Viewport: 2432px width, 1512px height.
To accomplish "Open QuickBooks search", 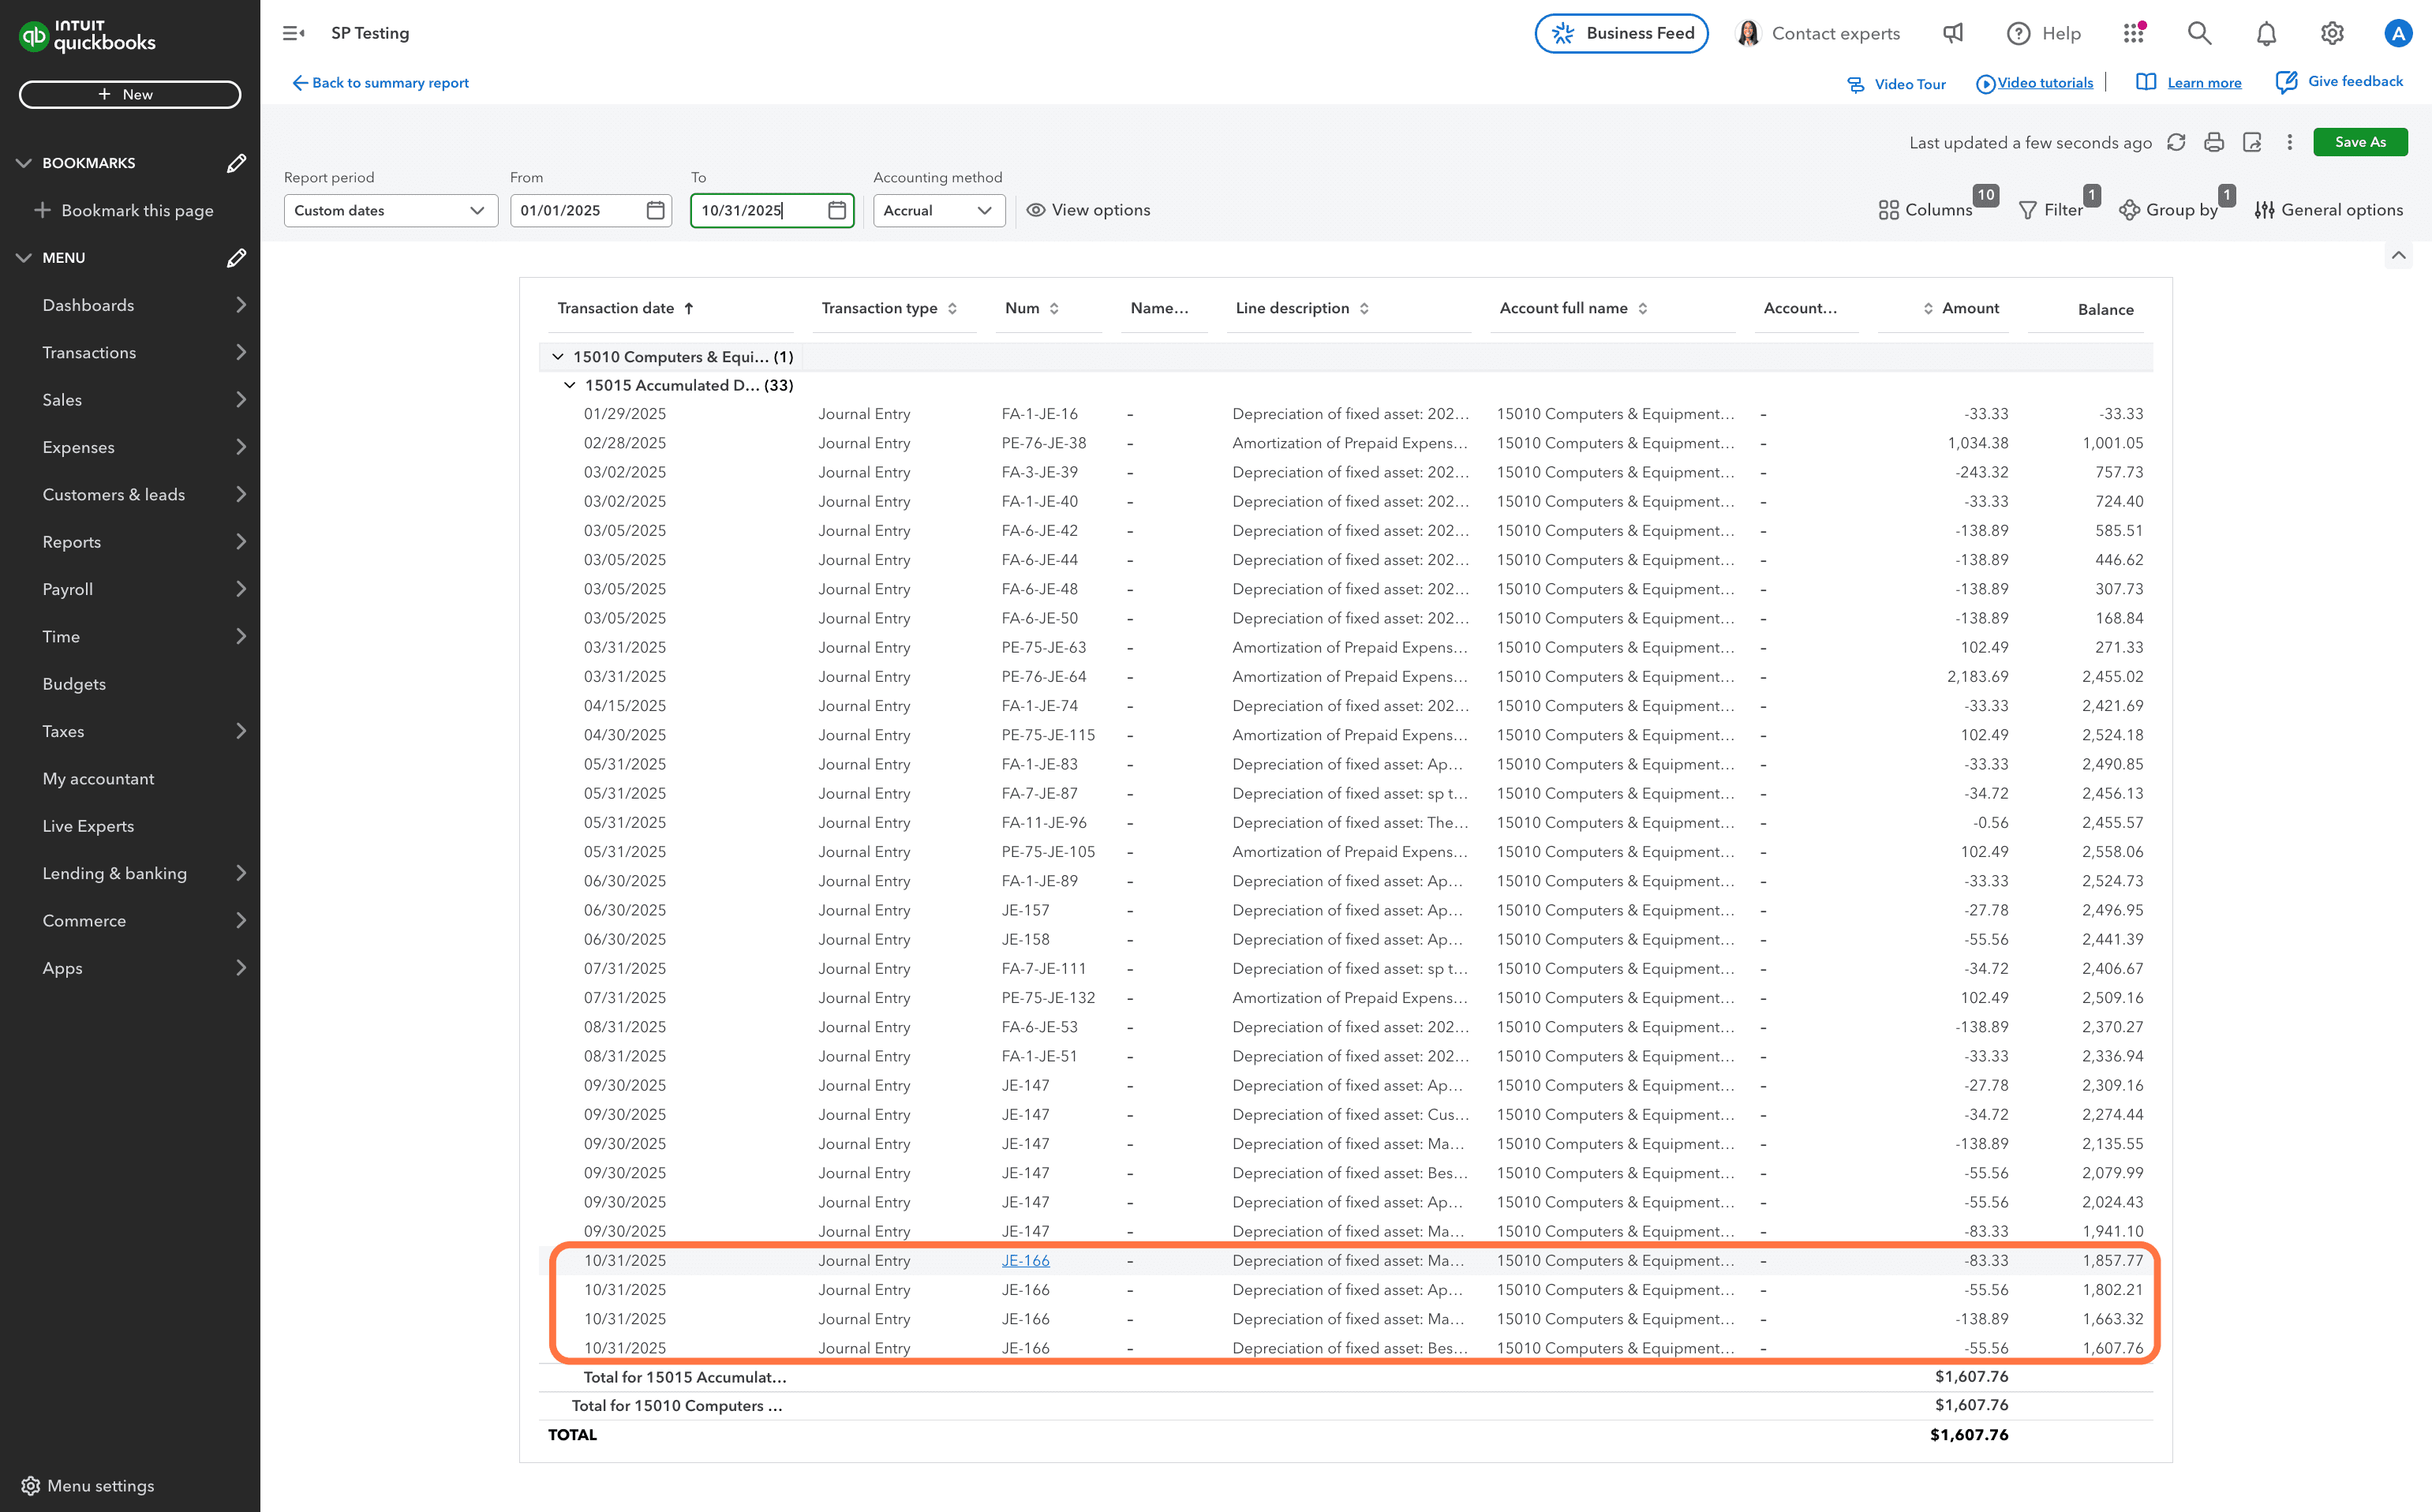I will pos(2199,33).
